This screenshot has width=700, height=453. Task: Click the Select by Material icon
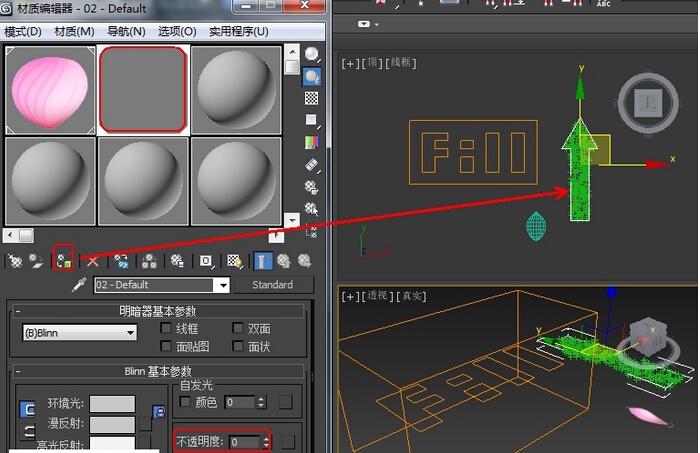(311, 208)
